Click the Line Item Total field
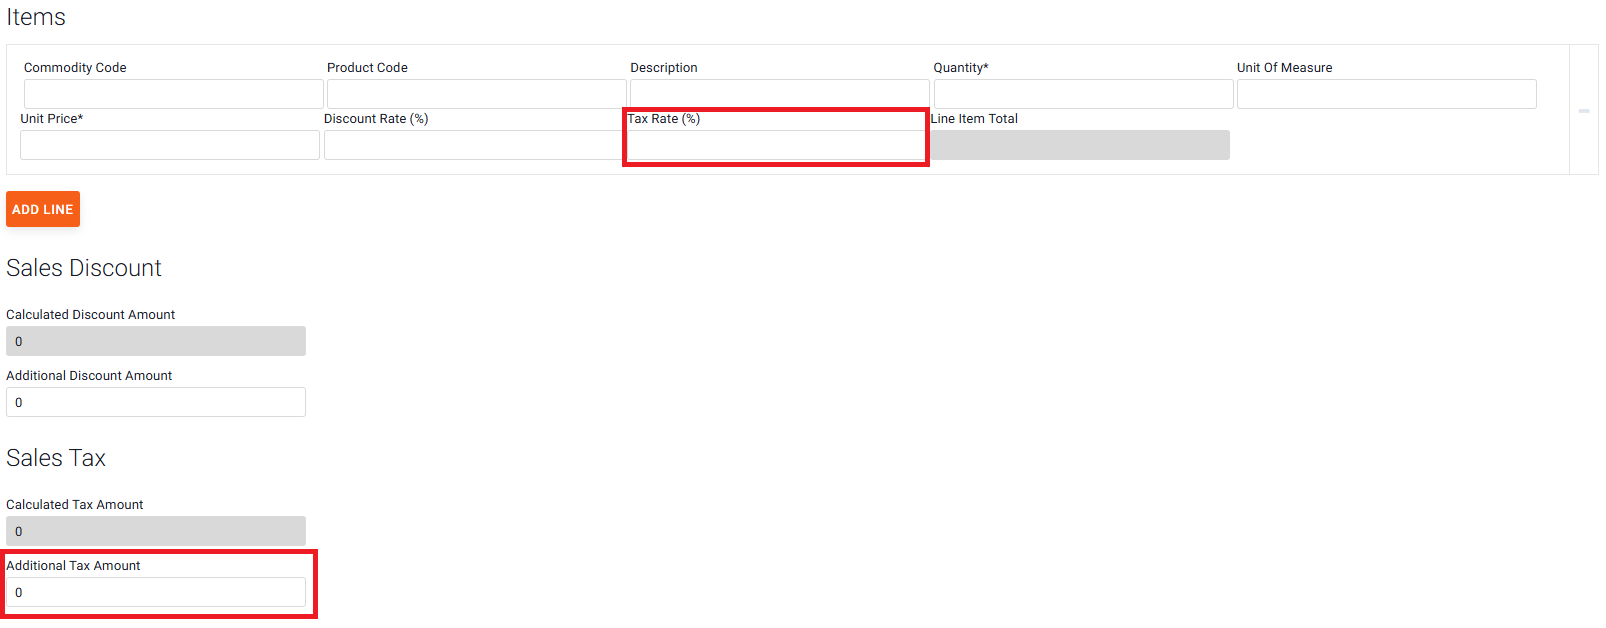Image resolution: width=1606 pixels, height=628 pixels. (x=1080, y=145)
